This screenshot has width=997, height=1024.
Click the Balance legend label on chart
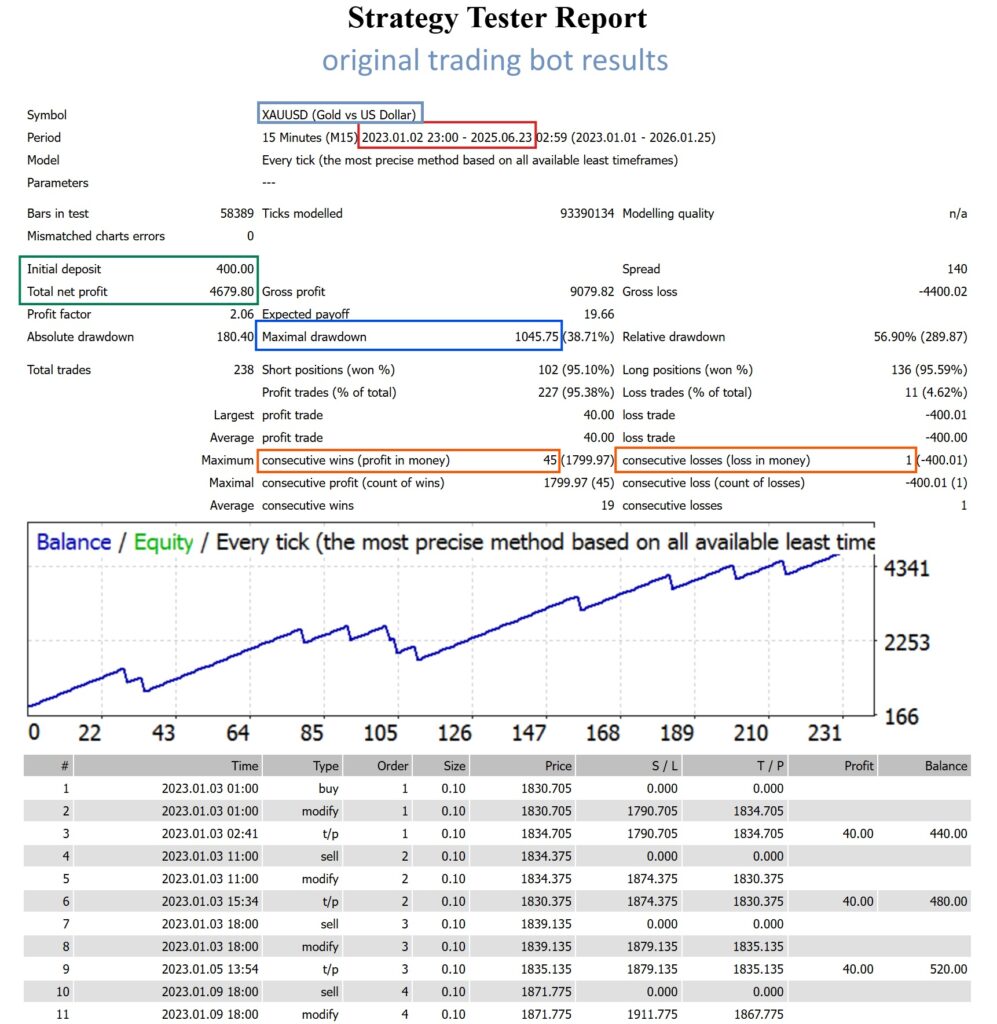pos(73,542)
